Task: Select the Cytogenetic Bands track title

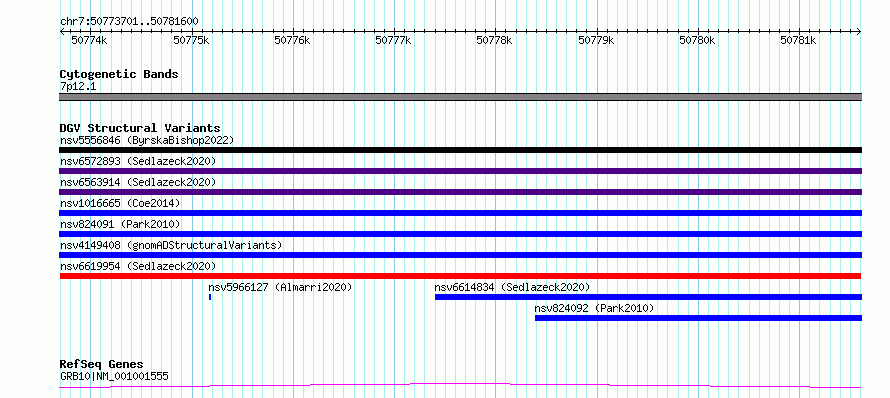Action: [x=119, y=74]
